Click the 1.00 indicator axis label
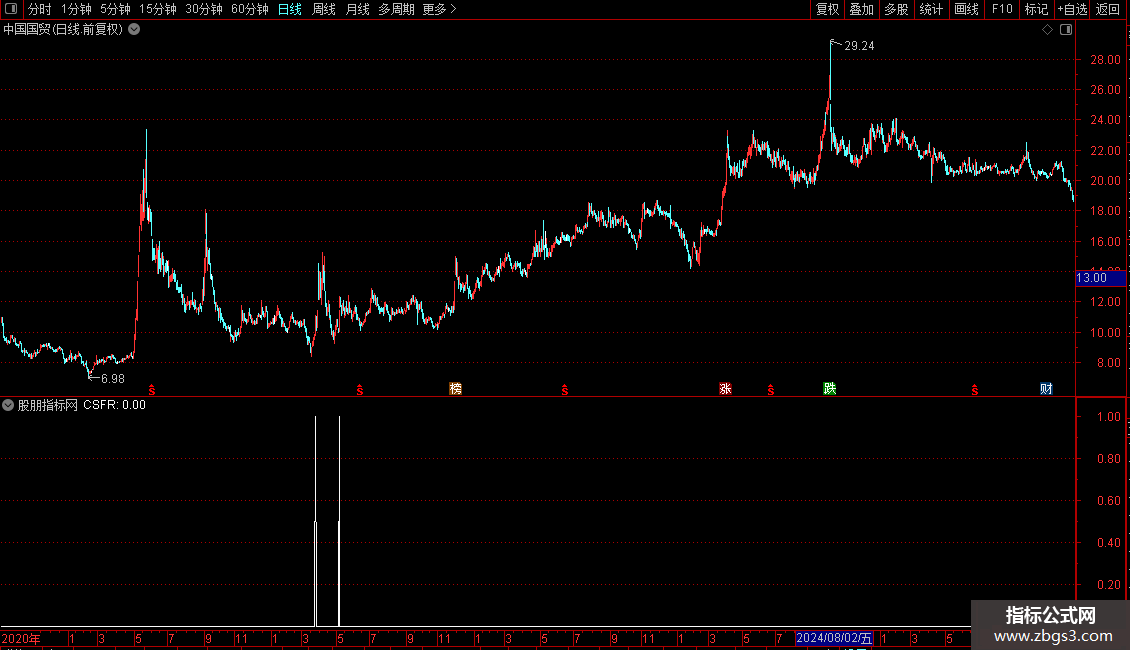The image size is (1130, 650). click(x=1108, y=417)
